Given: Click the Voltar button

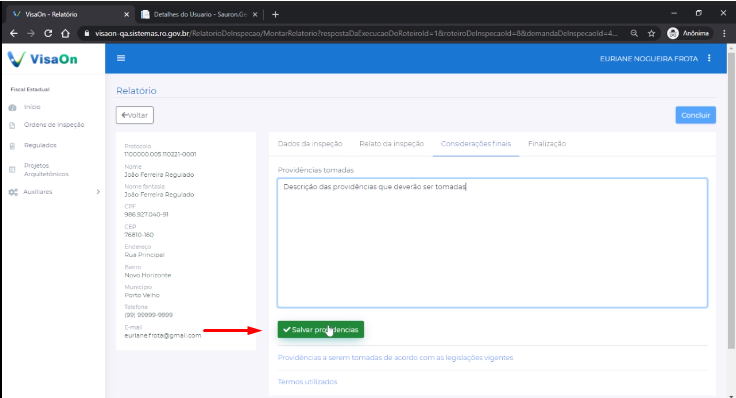Looking at the screenshot, I should 135,115.
